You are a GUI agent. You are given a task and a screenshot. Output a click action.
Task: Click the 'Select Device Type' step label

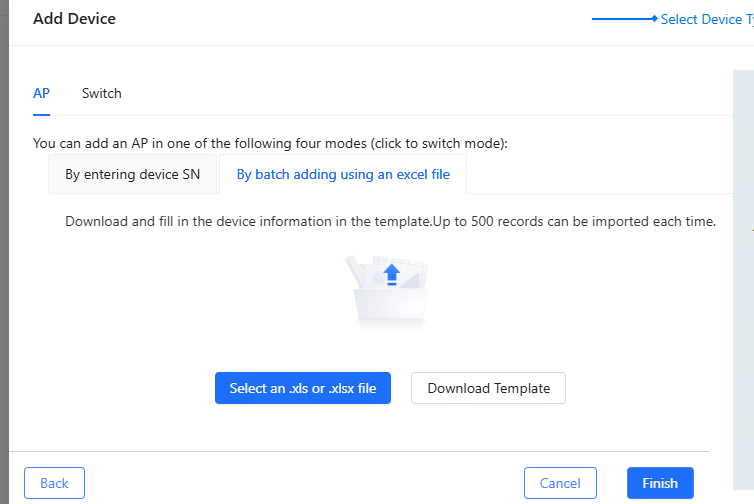pyautogui.click(x=705, y=19)
